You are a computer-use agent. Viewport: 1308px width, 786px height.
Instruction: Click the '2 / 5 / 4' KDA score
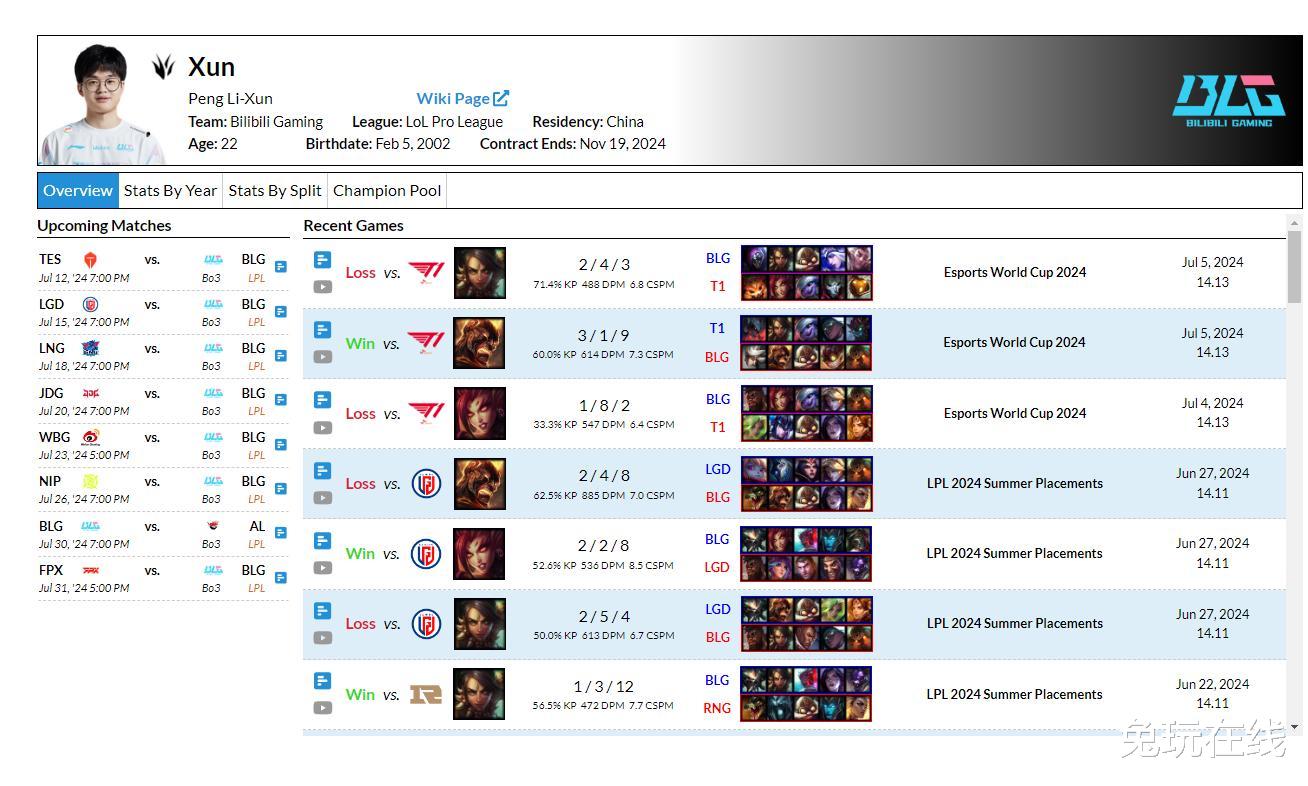pos(604,616)
